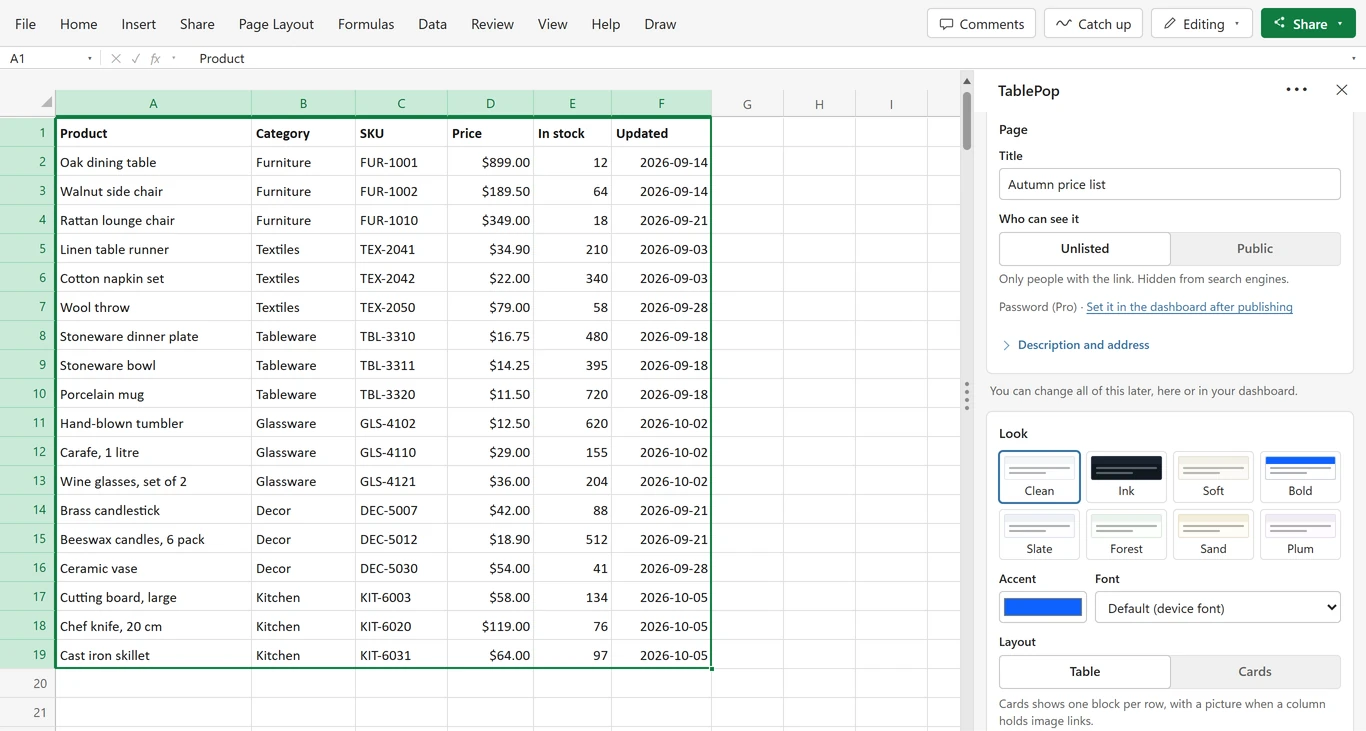Expand the formula bar using its right-end chevron
Screen dimensions: 1366x731
pyautogui.click(x=1354, y=59)
